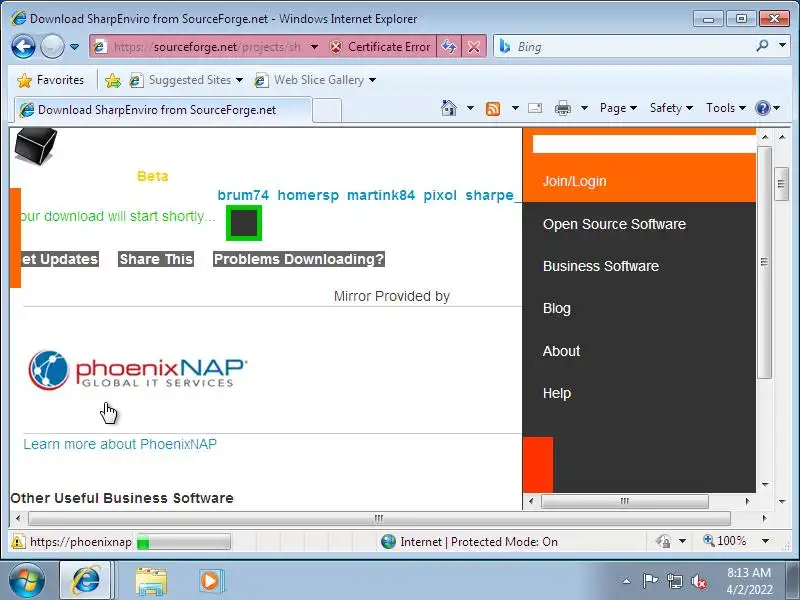Select Business Software menu item
Viewport: 800px width, 600px height.
601,266
